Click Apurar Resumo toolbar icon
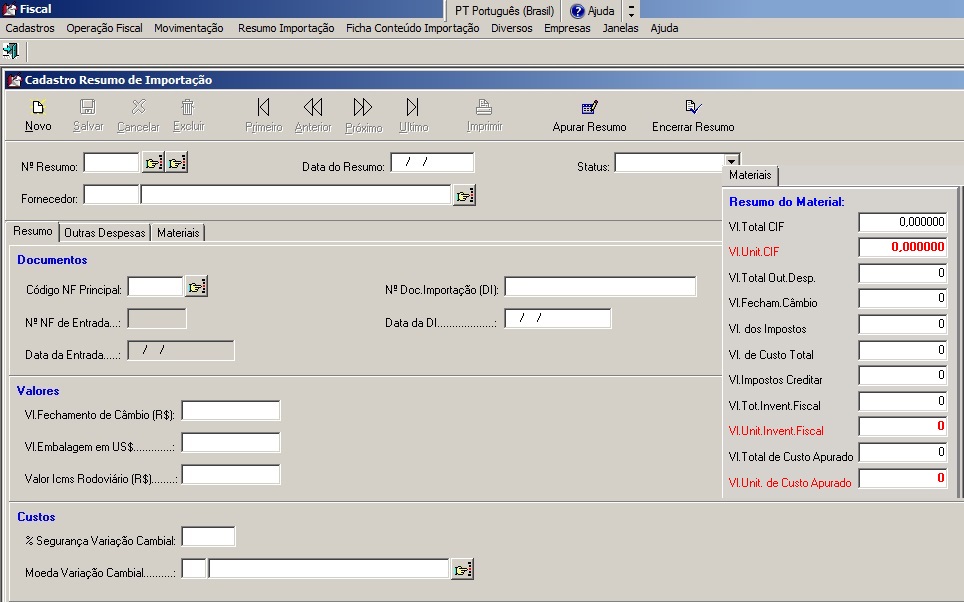The height and width of the screenshot is (603, 964). (589, 108)
